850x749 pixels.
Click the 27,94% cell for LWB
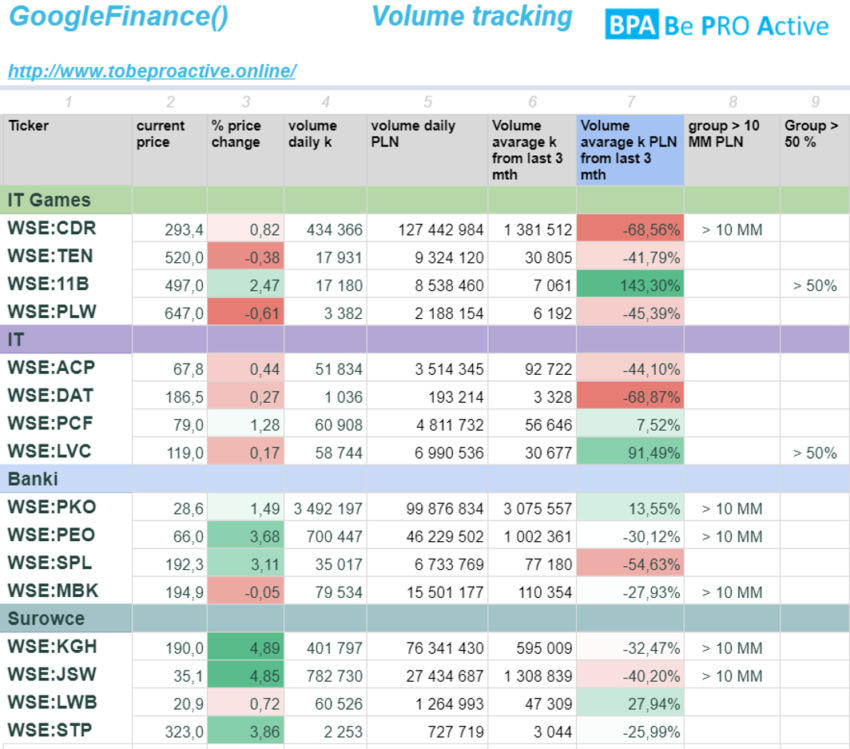coord(630,703)
